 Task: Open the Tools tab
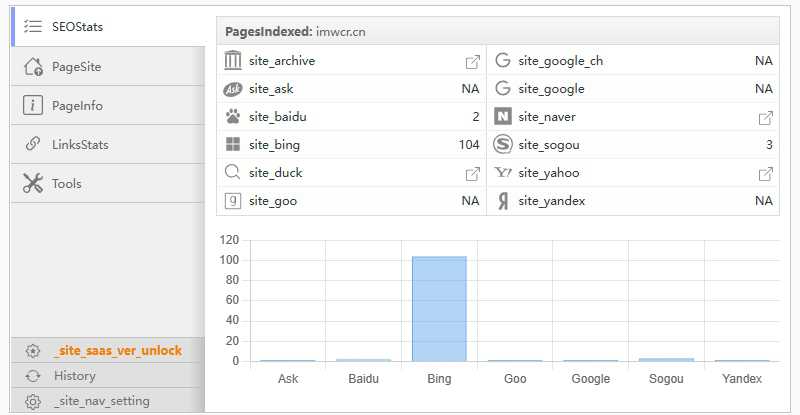[x=66, y=184]
